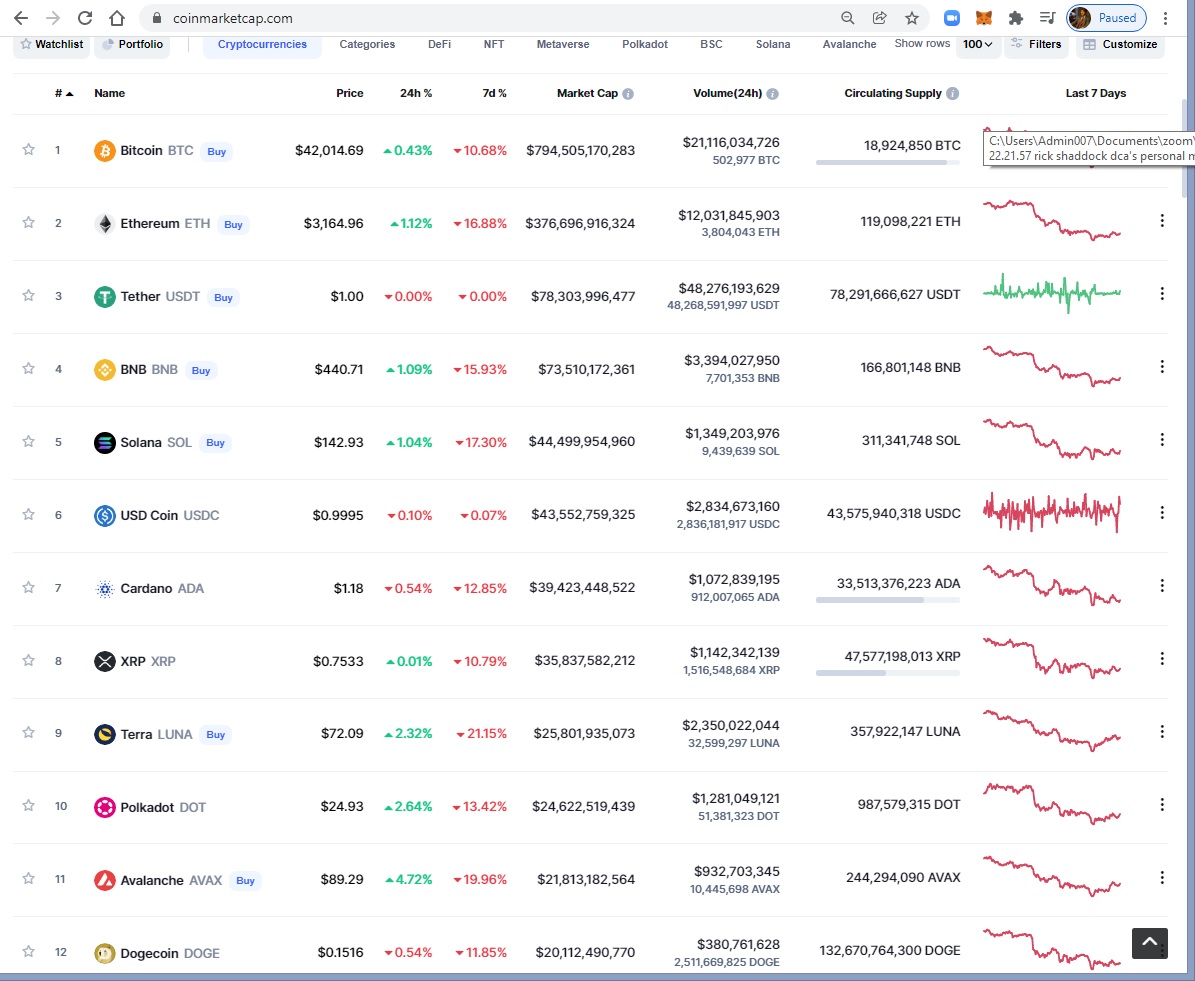Open more options for Polkadot row

[x=1162, y=804]
